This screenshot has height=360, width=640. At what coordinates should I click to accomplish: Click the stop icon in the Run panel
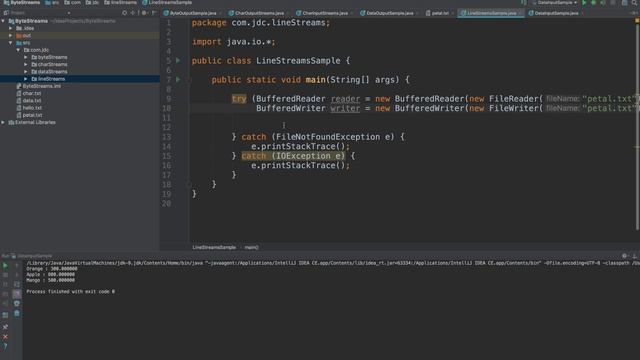(x=5, y=275)
